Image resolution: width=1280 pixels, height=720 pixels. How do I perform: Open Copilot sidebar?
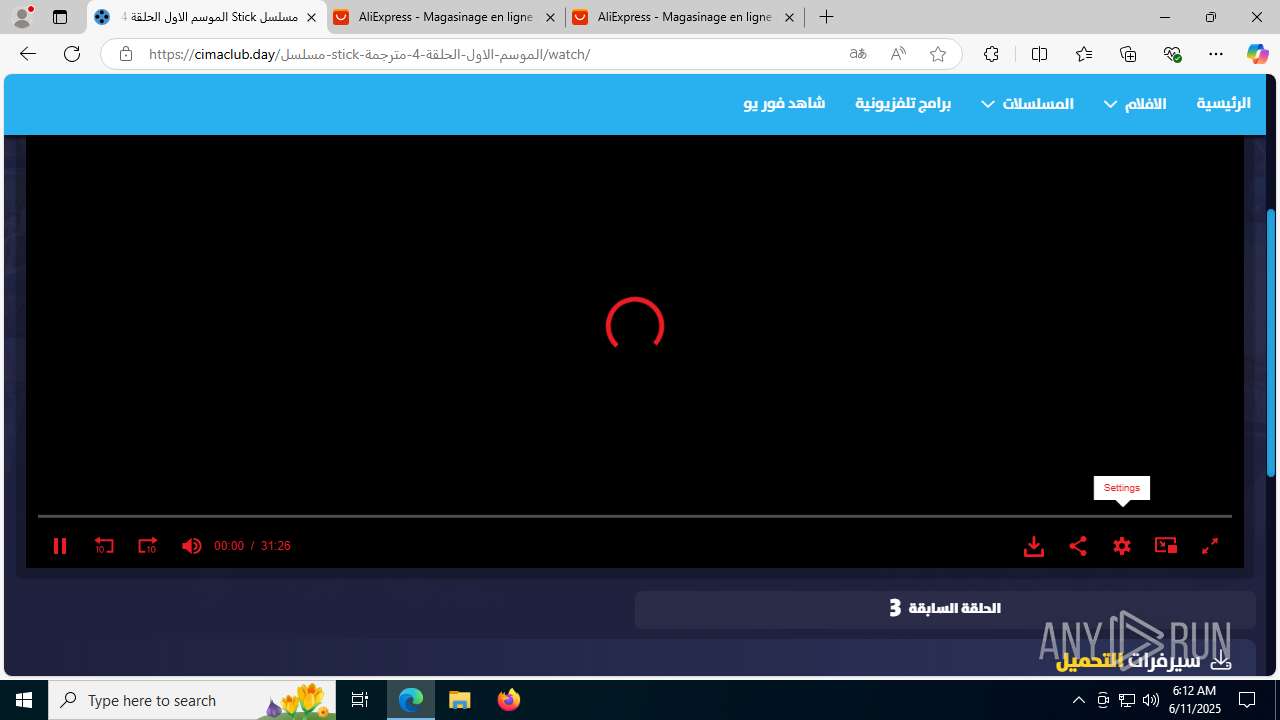coord(1257,54)
